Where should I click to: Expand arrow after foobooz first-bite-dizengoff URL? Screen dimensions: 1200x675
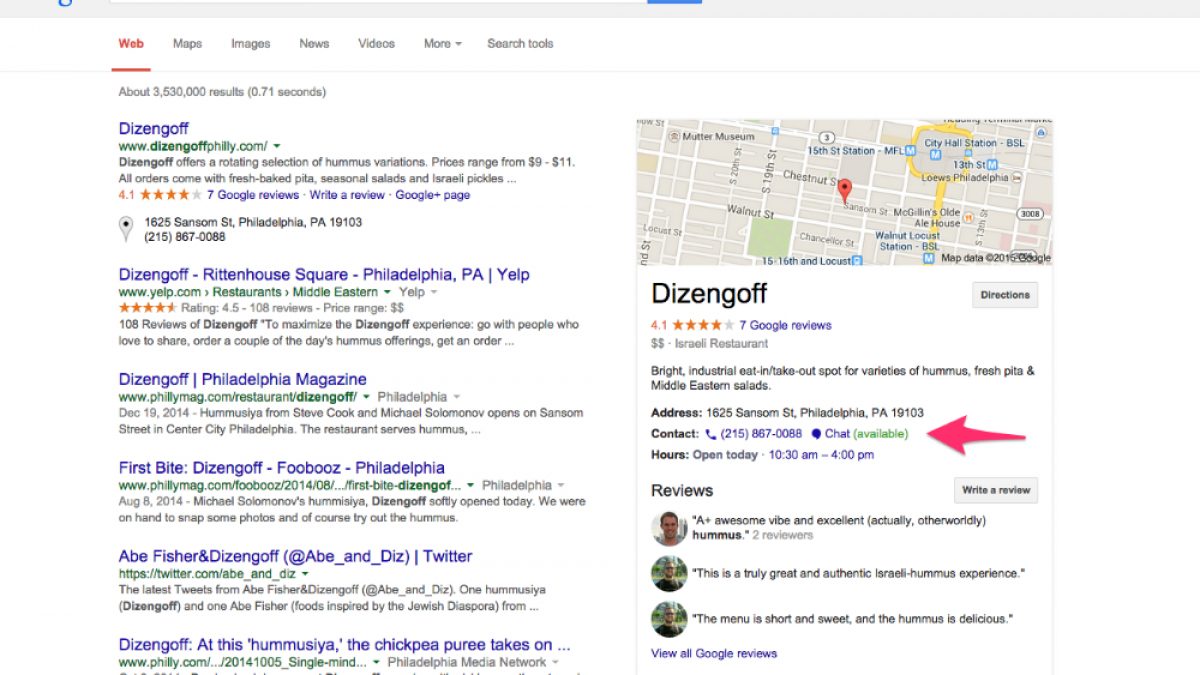point(471,485)
